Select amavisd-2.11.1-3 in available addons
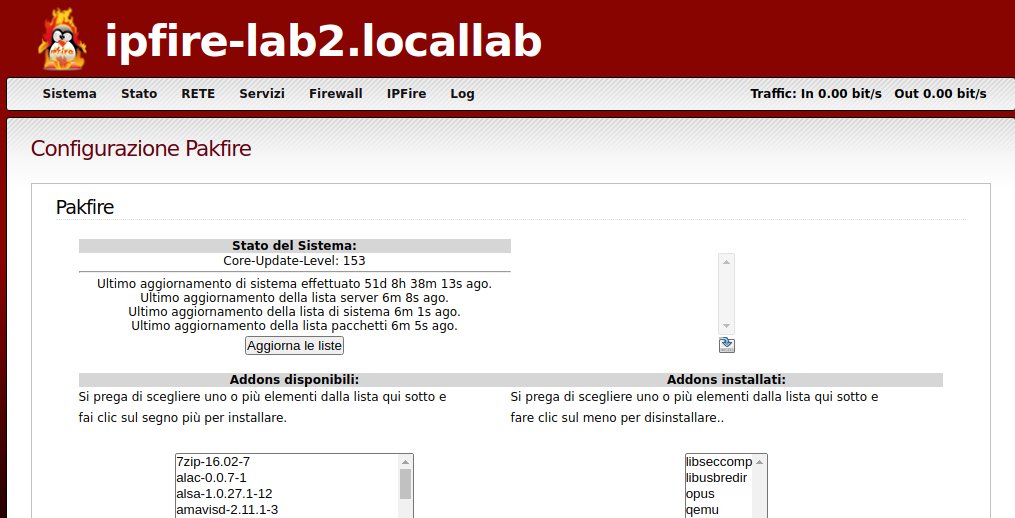This screenshot has width=1015, height=518. 287,510
